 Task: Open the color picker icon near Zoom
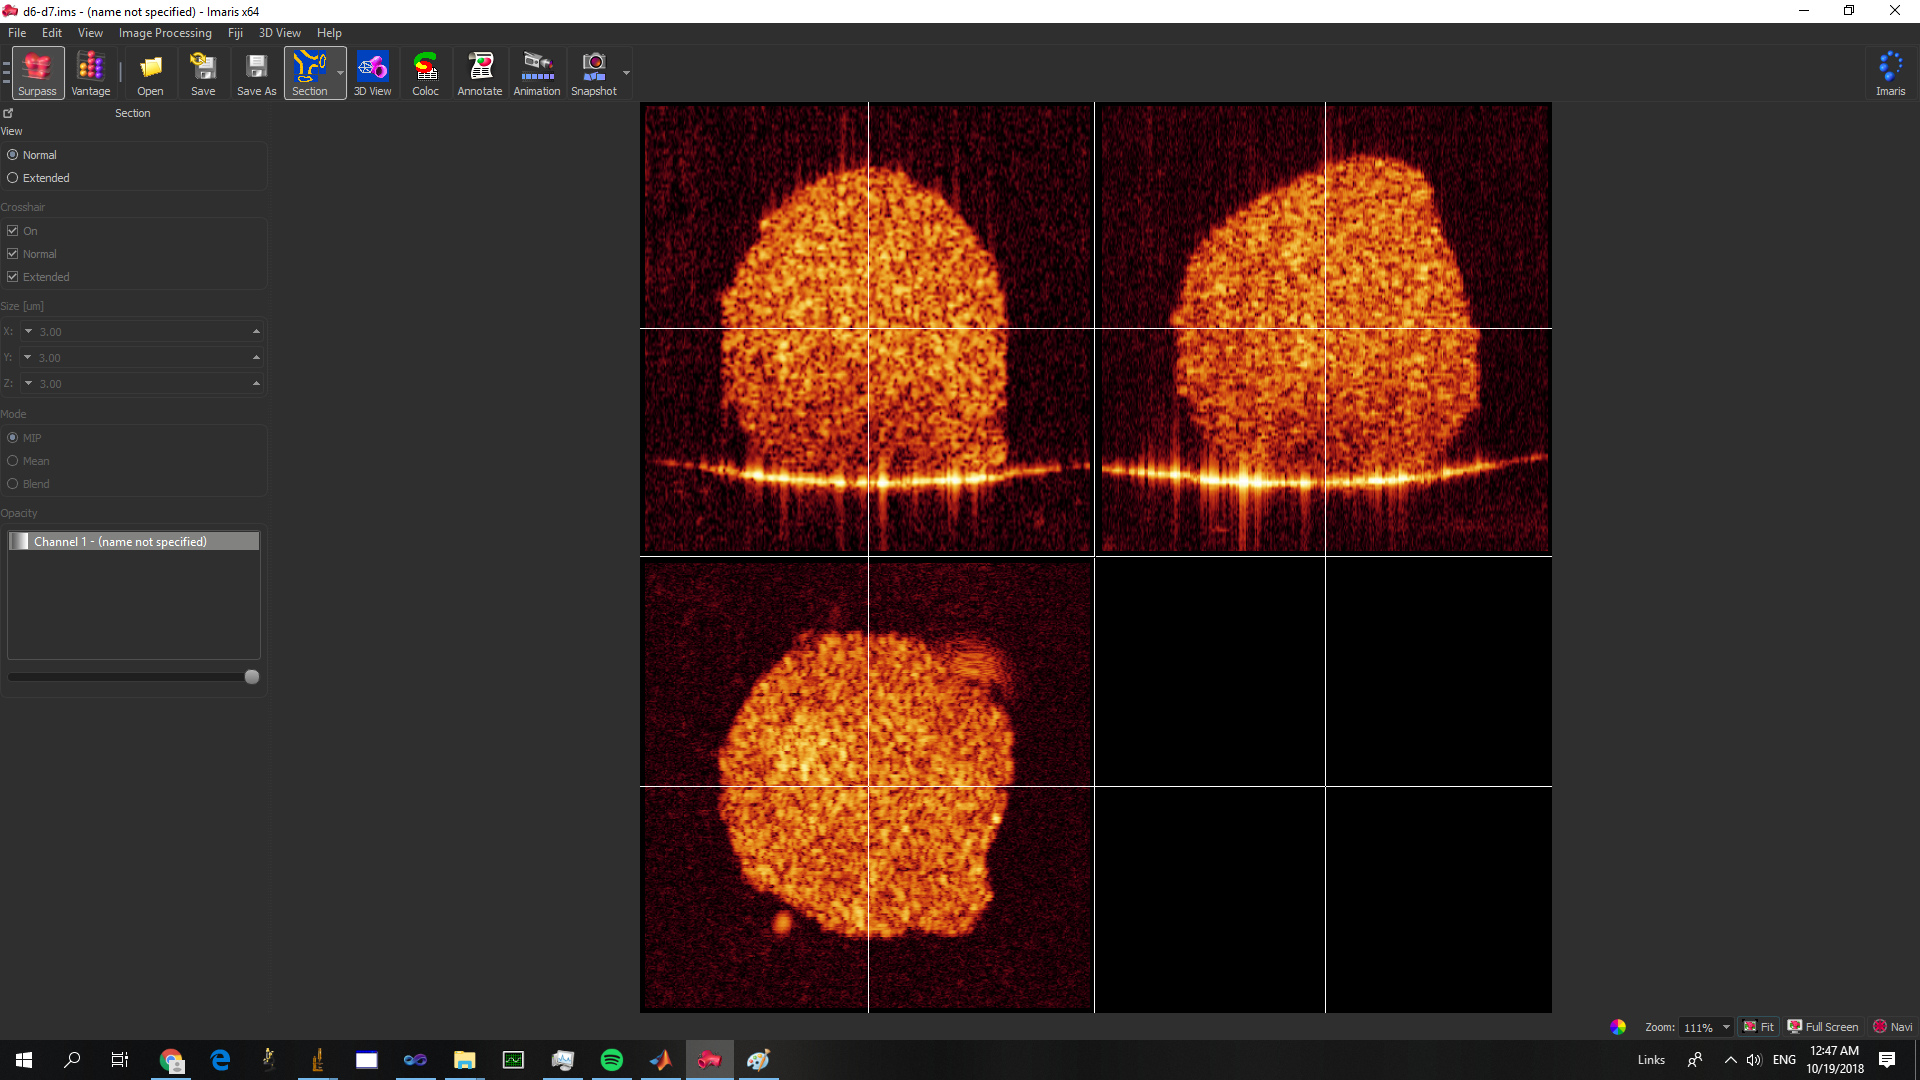click(x=1618, y=1027)
